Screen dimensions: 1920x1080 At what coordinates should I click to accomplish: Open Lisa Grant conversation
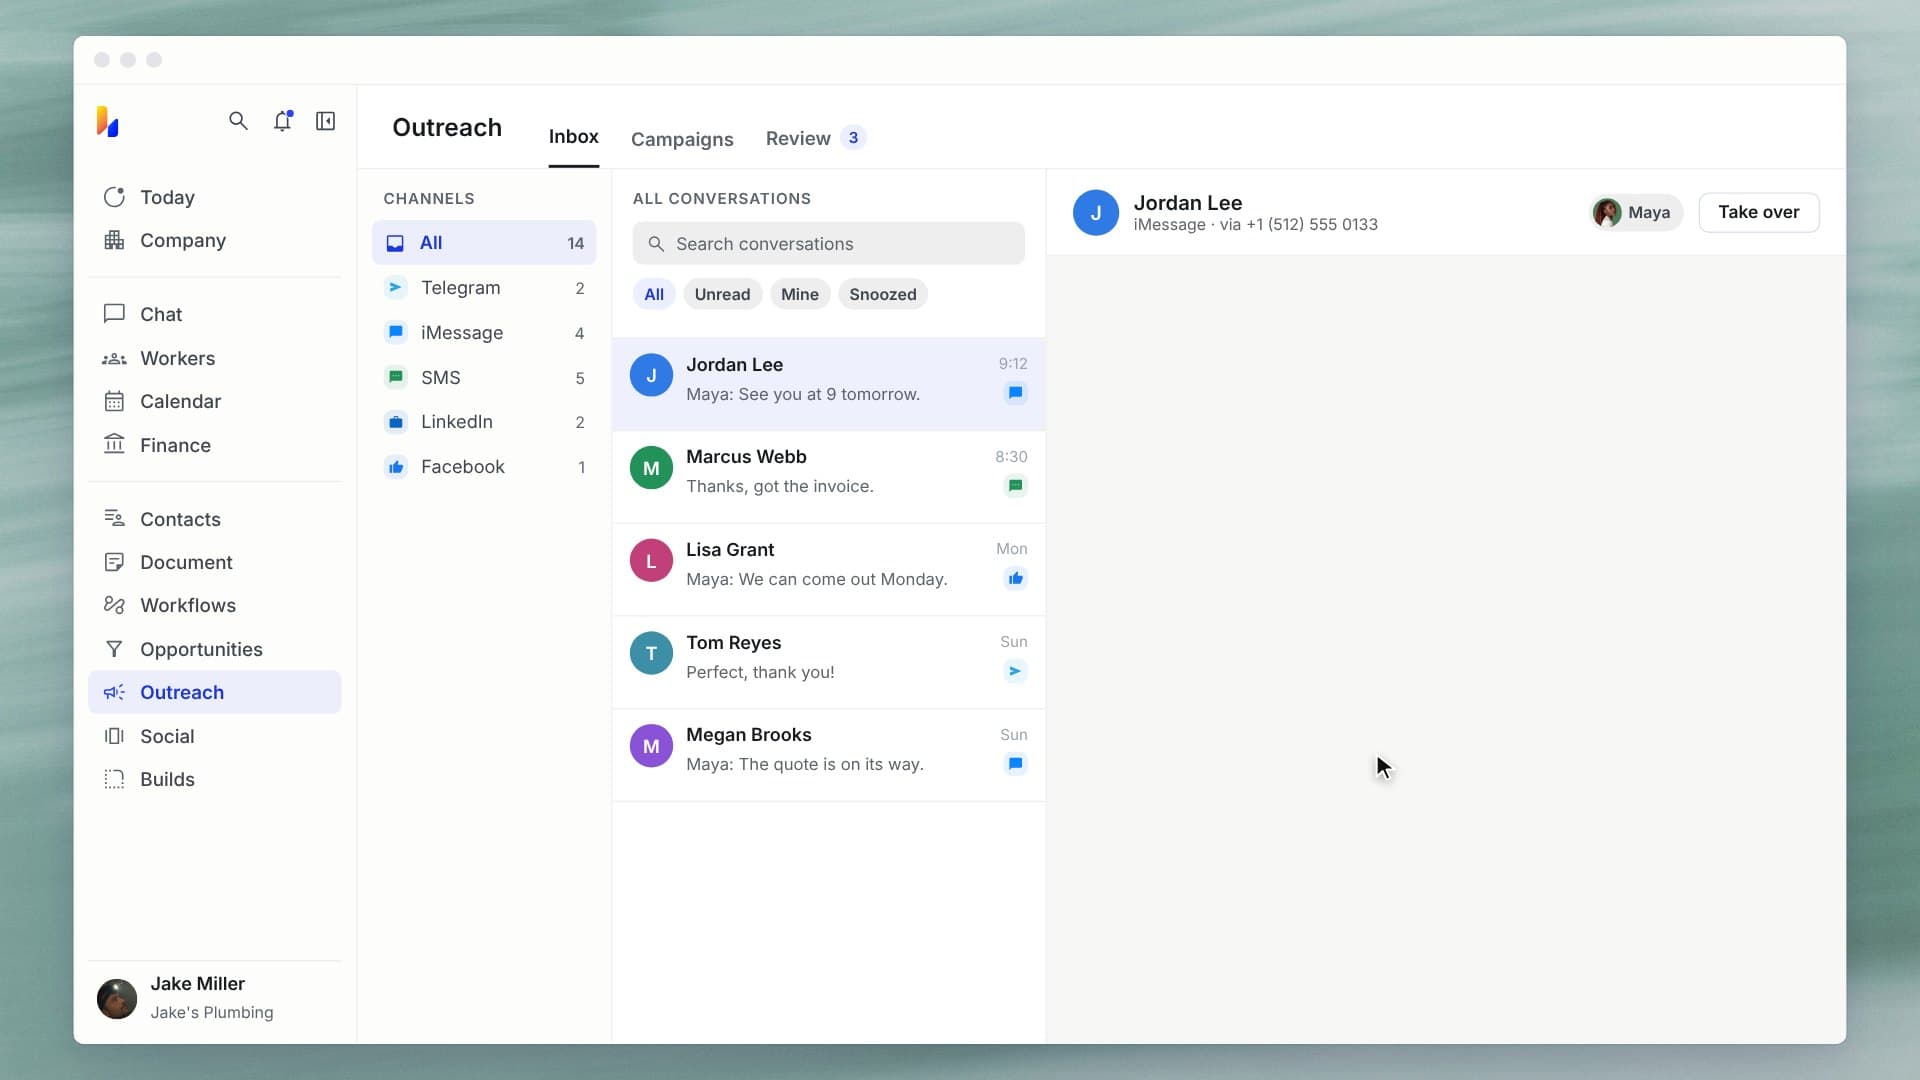point(828,570)
